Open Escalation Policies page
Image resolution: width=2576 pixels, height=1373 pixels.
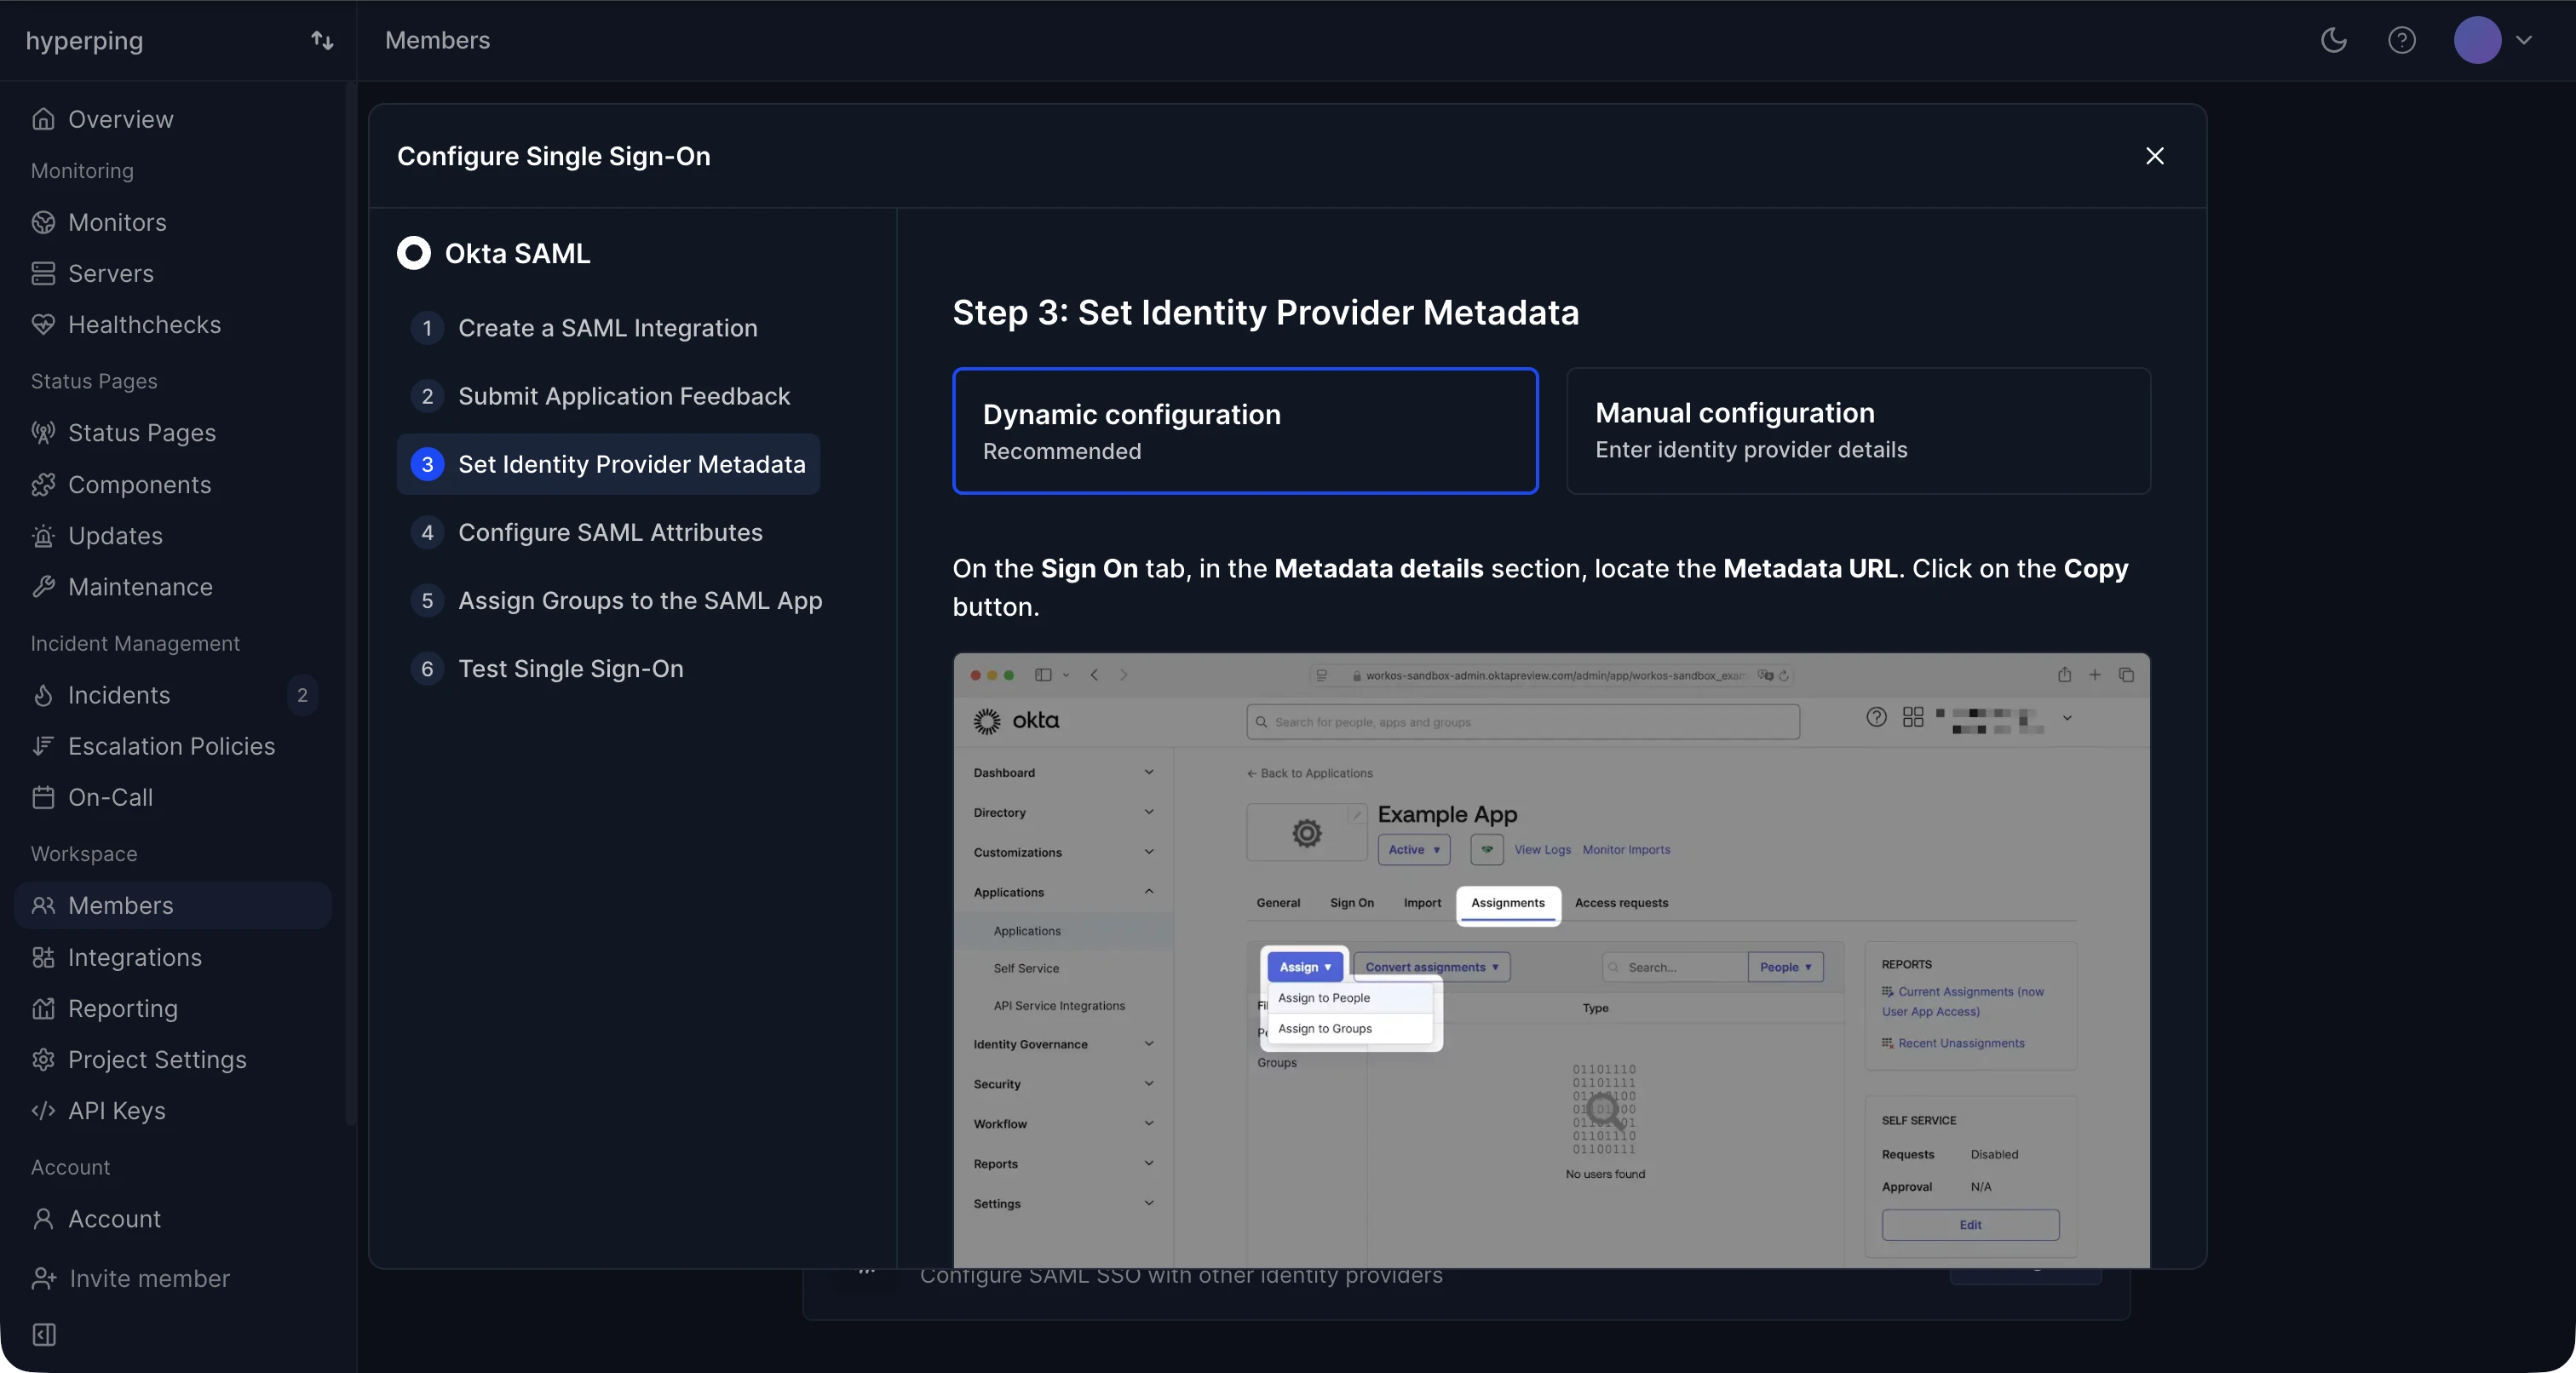pyautogui.click(x=173, y=745)
